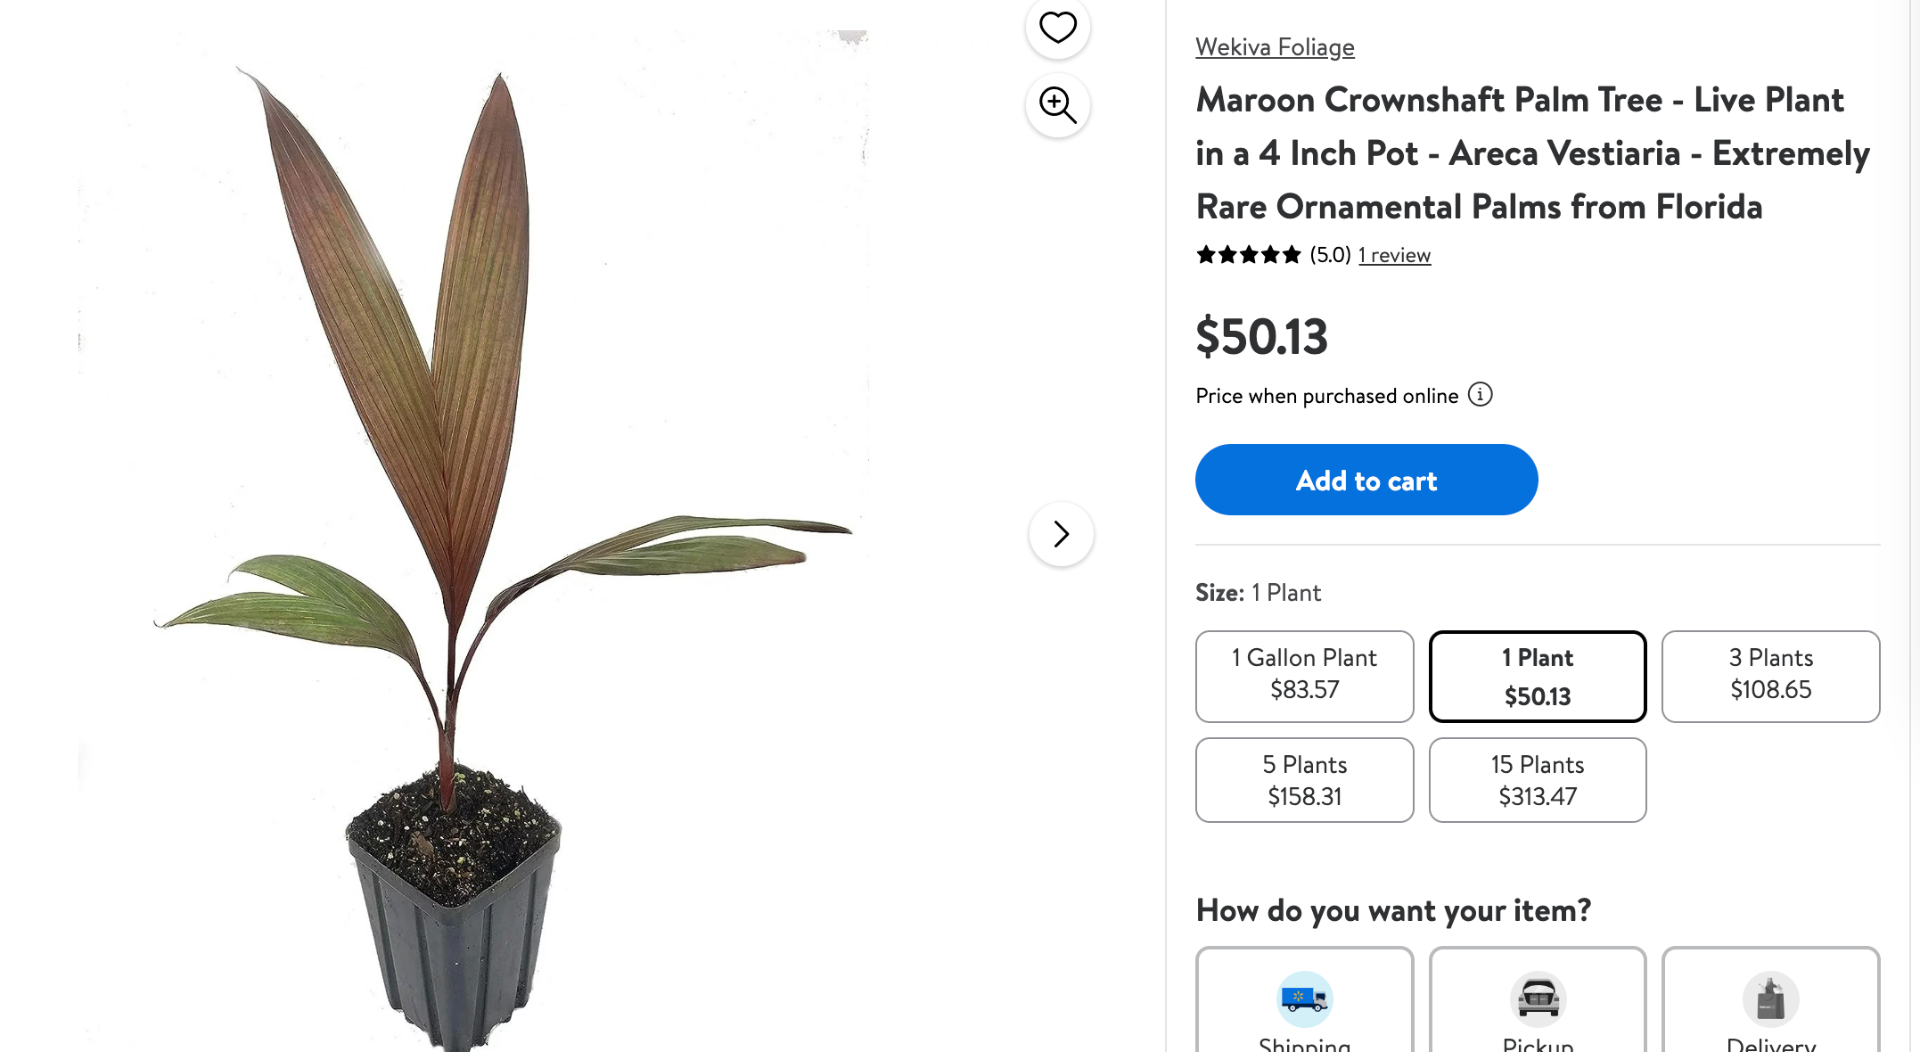Choose the 15 Plants $313.47 option

(1538, 780)
